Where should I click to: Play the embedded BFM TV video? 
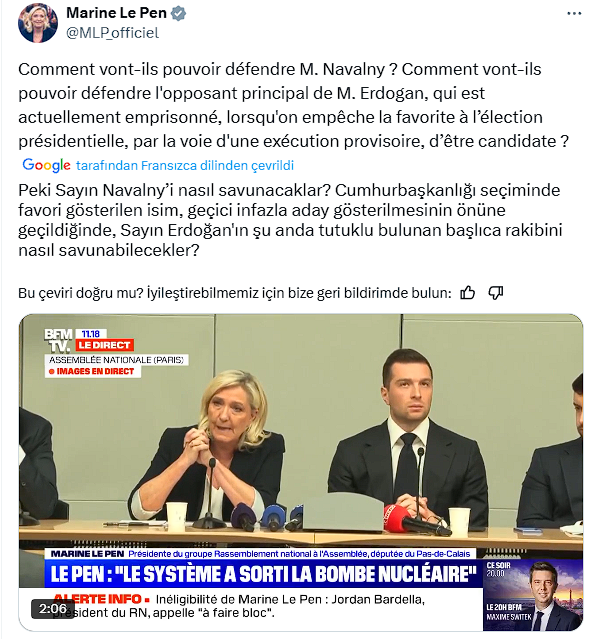pyautogui.click(x=301, y=472)
